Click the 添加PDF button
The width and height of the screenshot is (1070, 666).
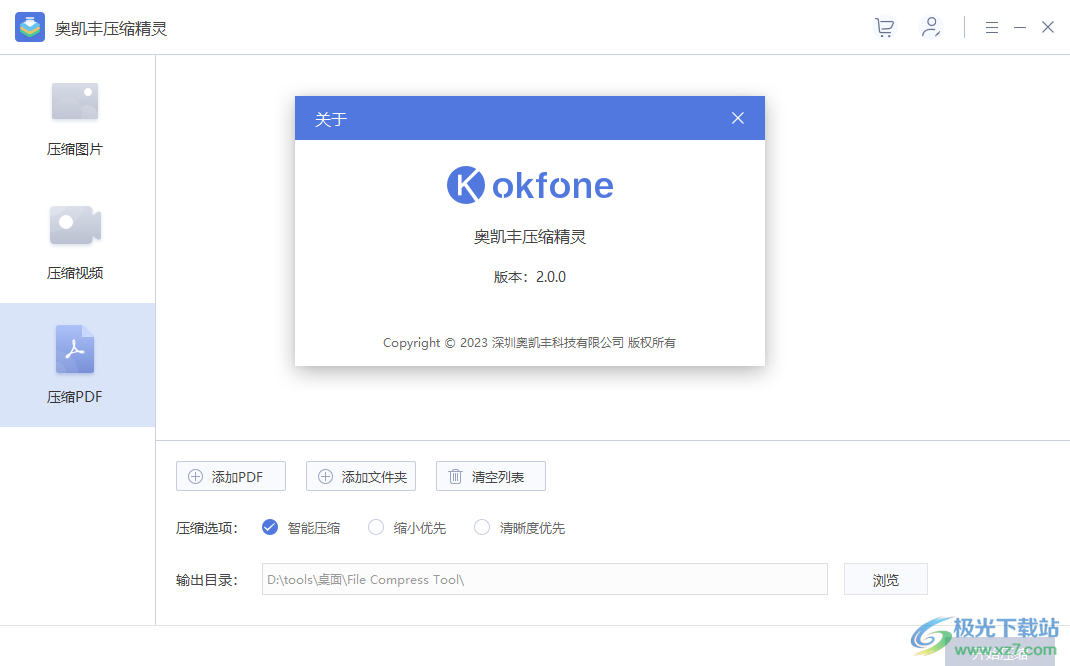231,476
